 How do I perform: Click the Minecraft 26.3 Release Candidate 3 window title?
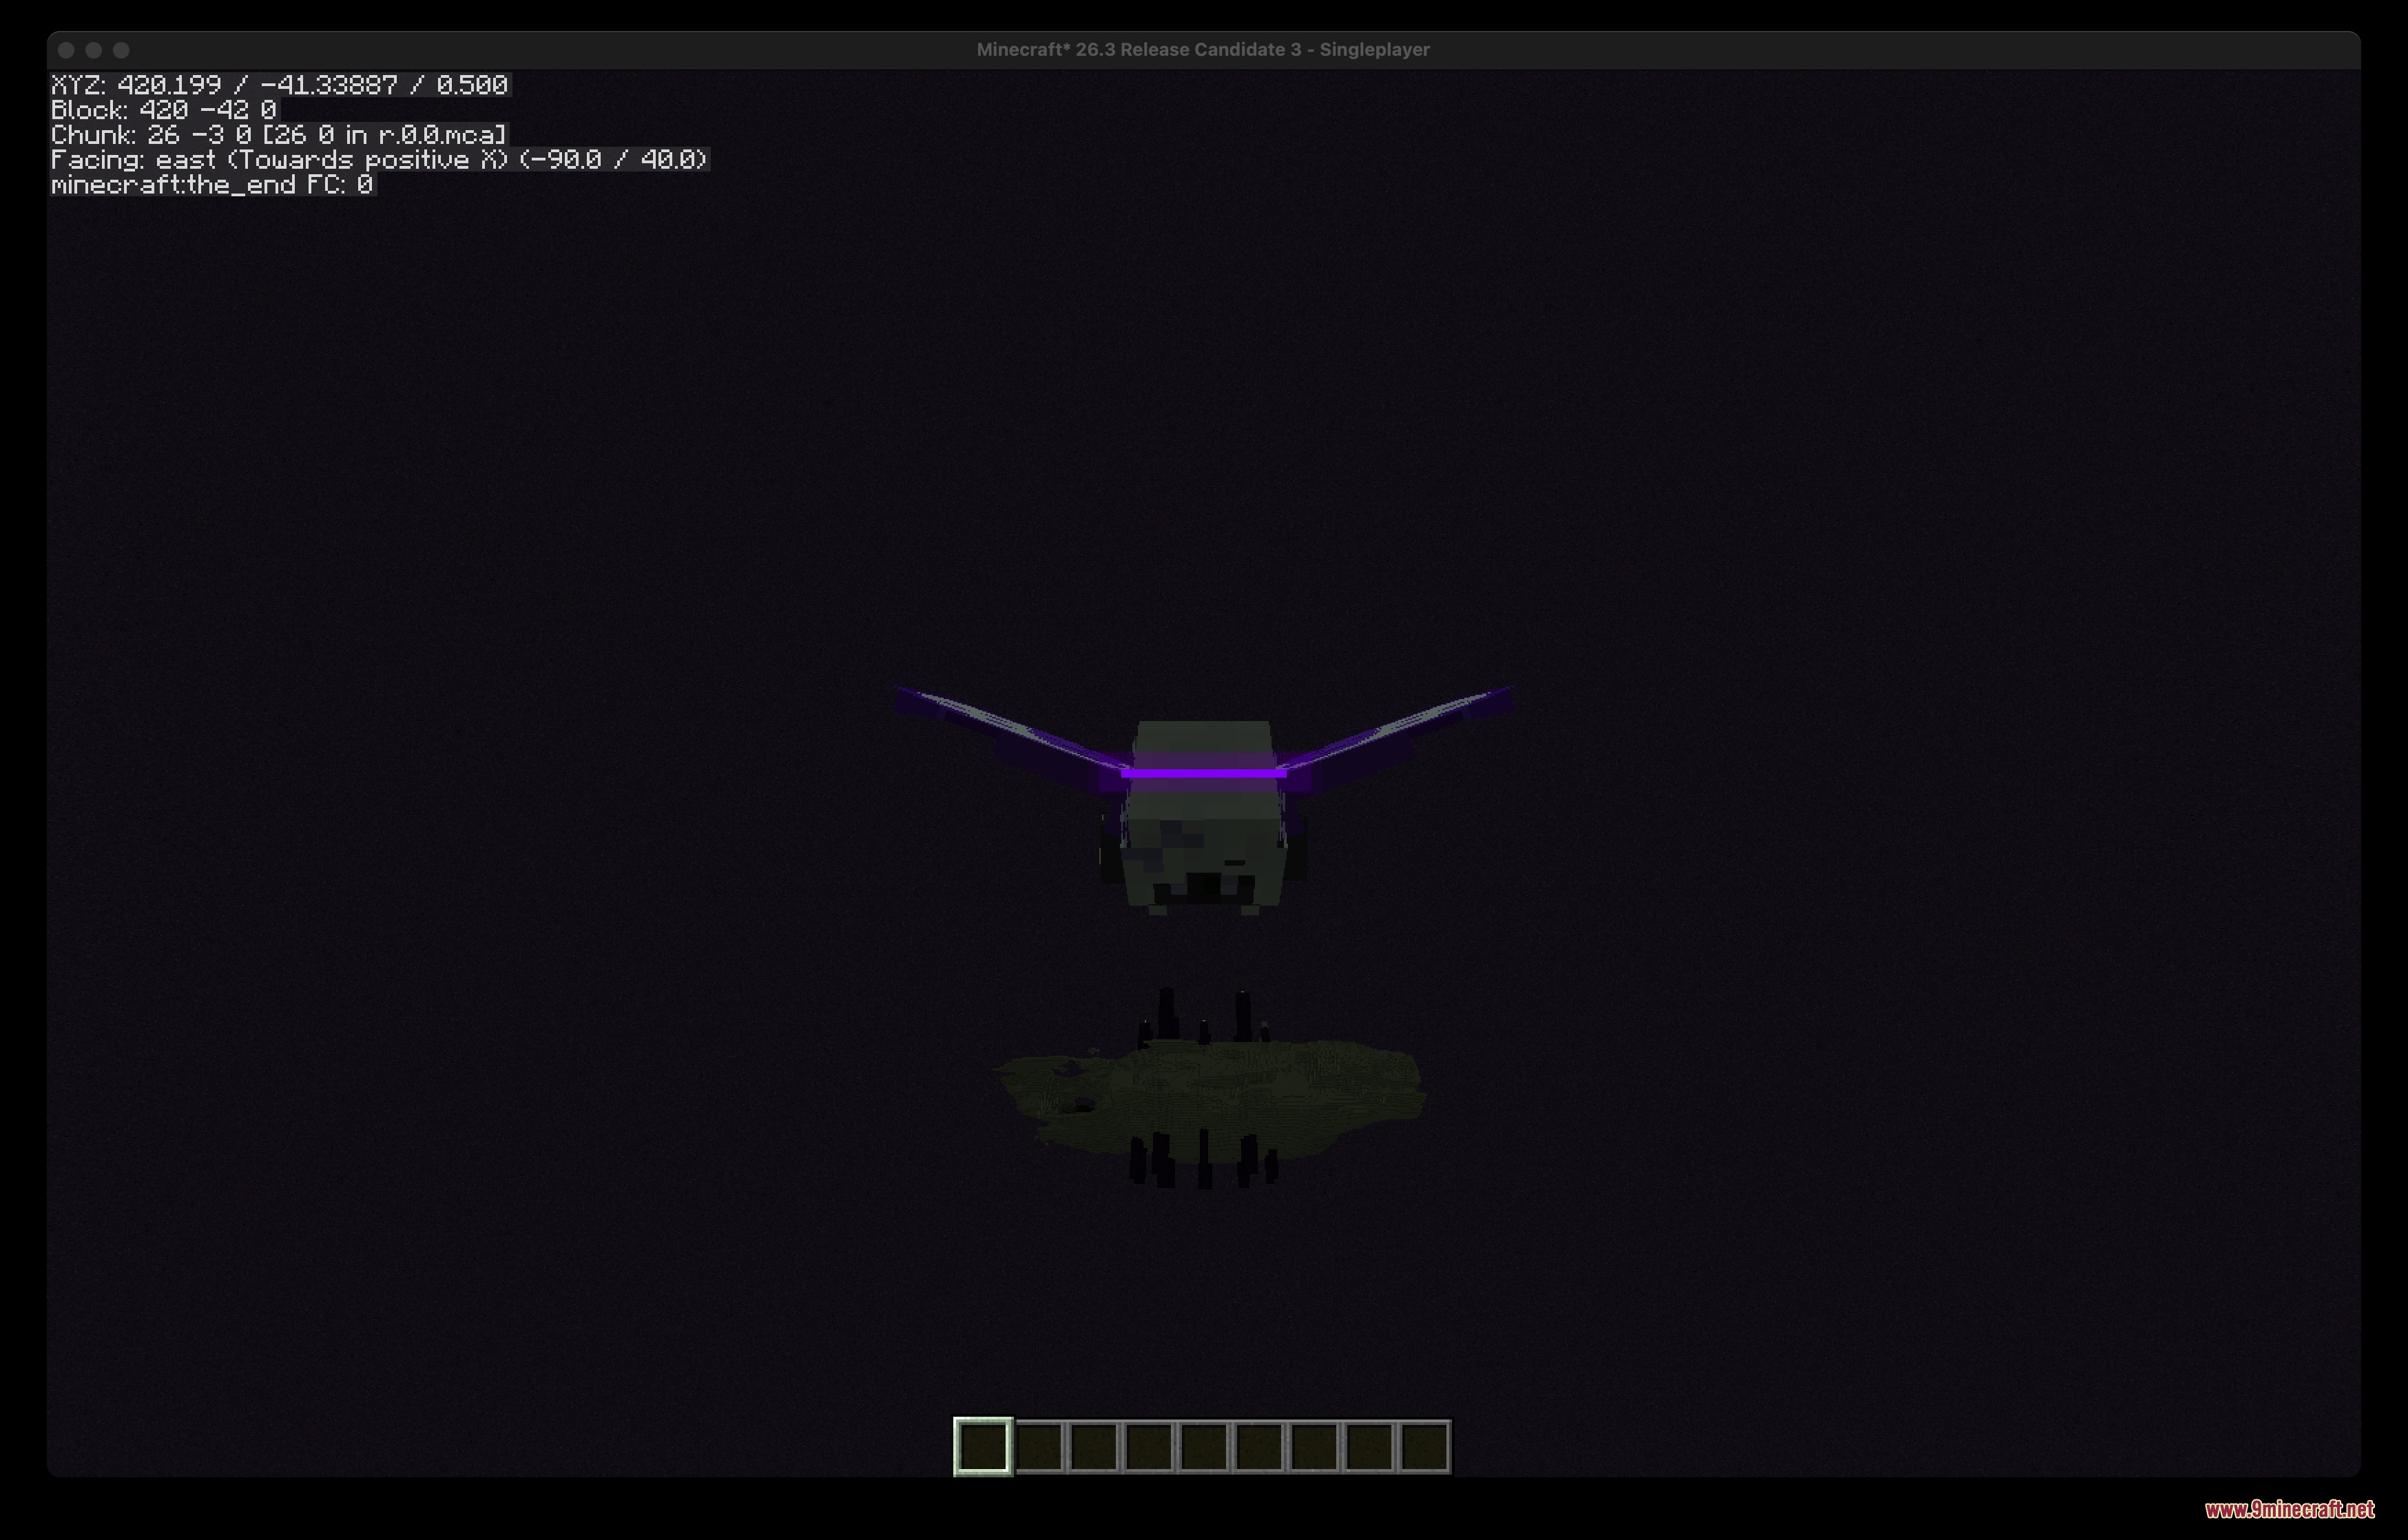(x=1203, y=49)
